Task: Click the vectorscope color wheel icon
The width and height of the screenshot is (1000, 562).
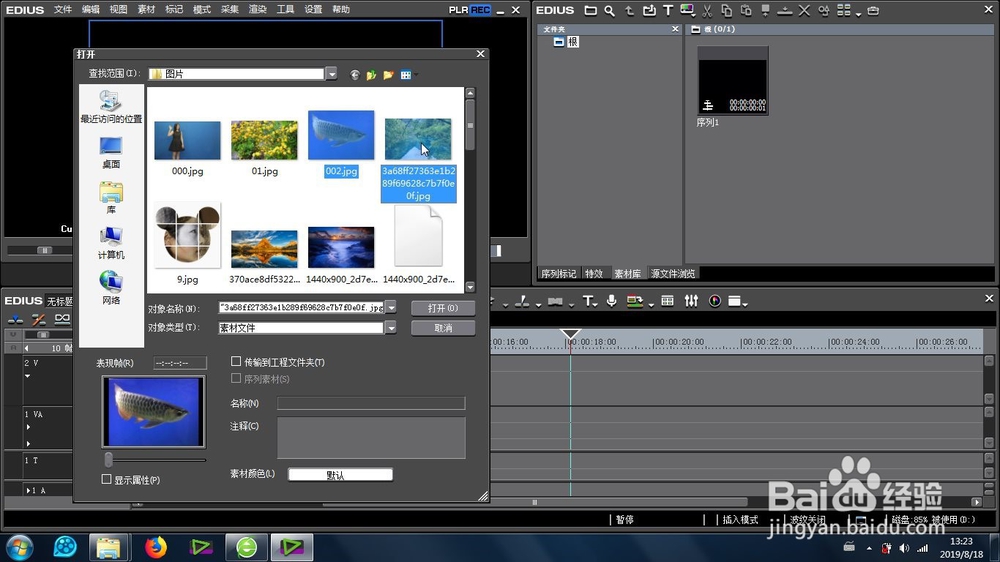Action: 715,301
